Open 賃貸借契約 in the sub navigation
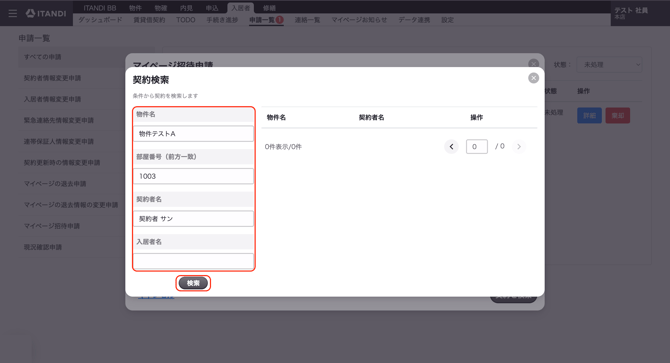The width and height of the screenshot is (670, 363). point(149,20)
